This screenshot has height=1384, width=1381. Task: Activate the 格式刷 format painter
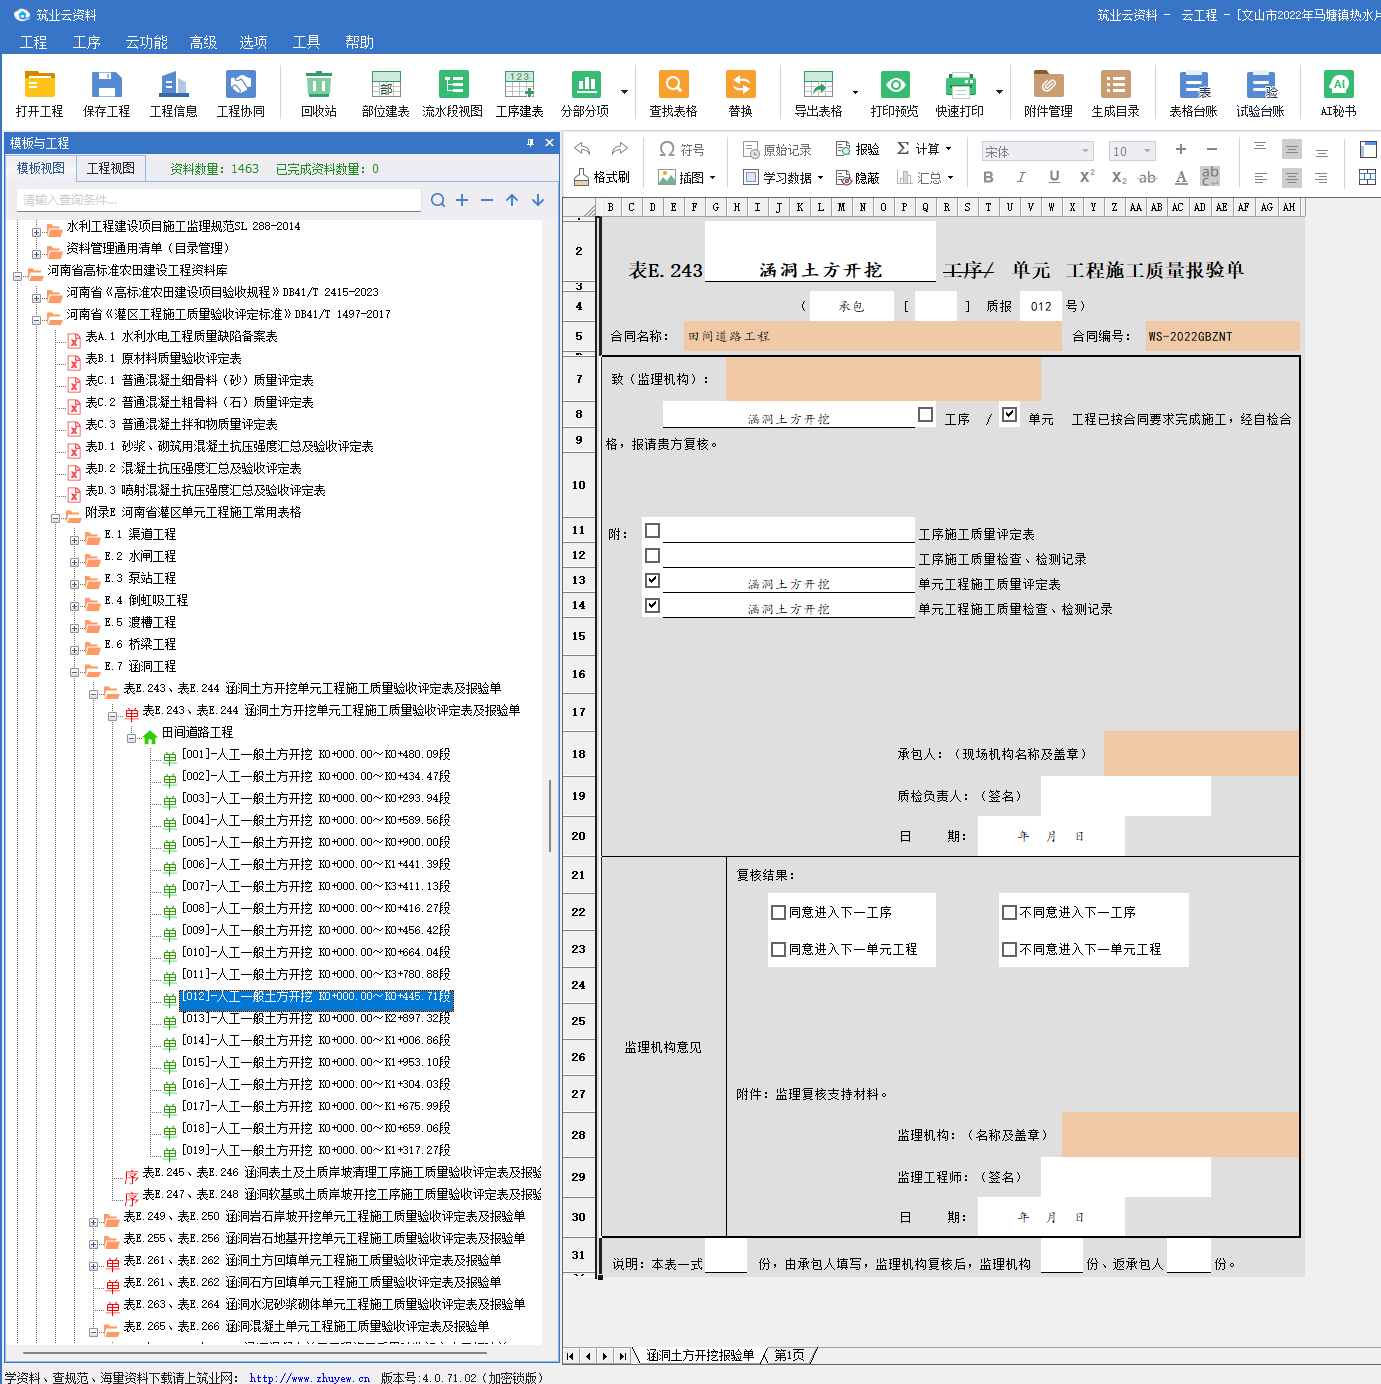coord(602,177)
